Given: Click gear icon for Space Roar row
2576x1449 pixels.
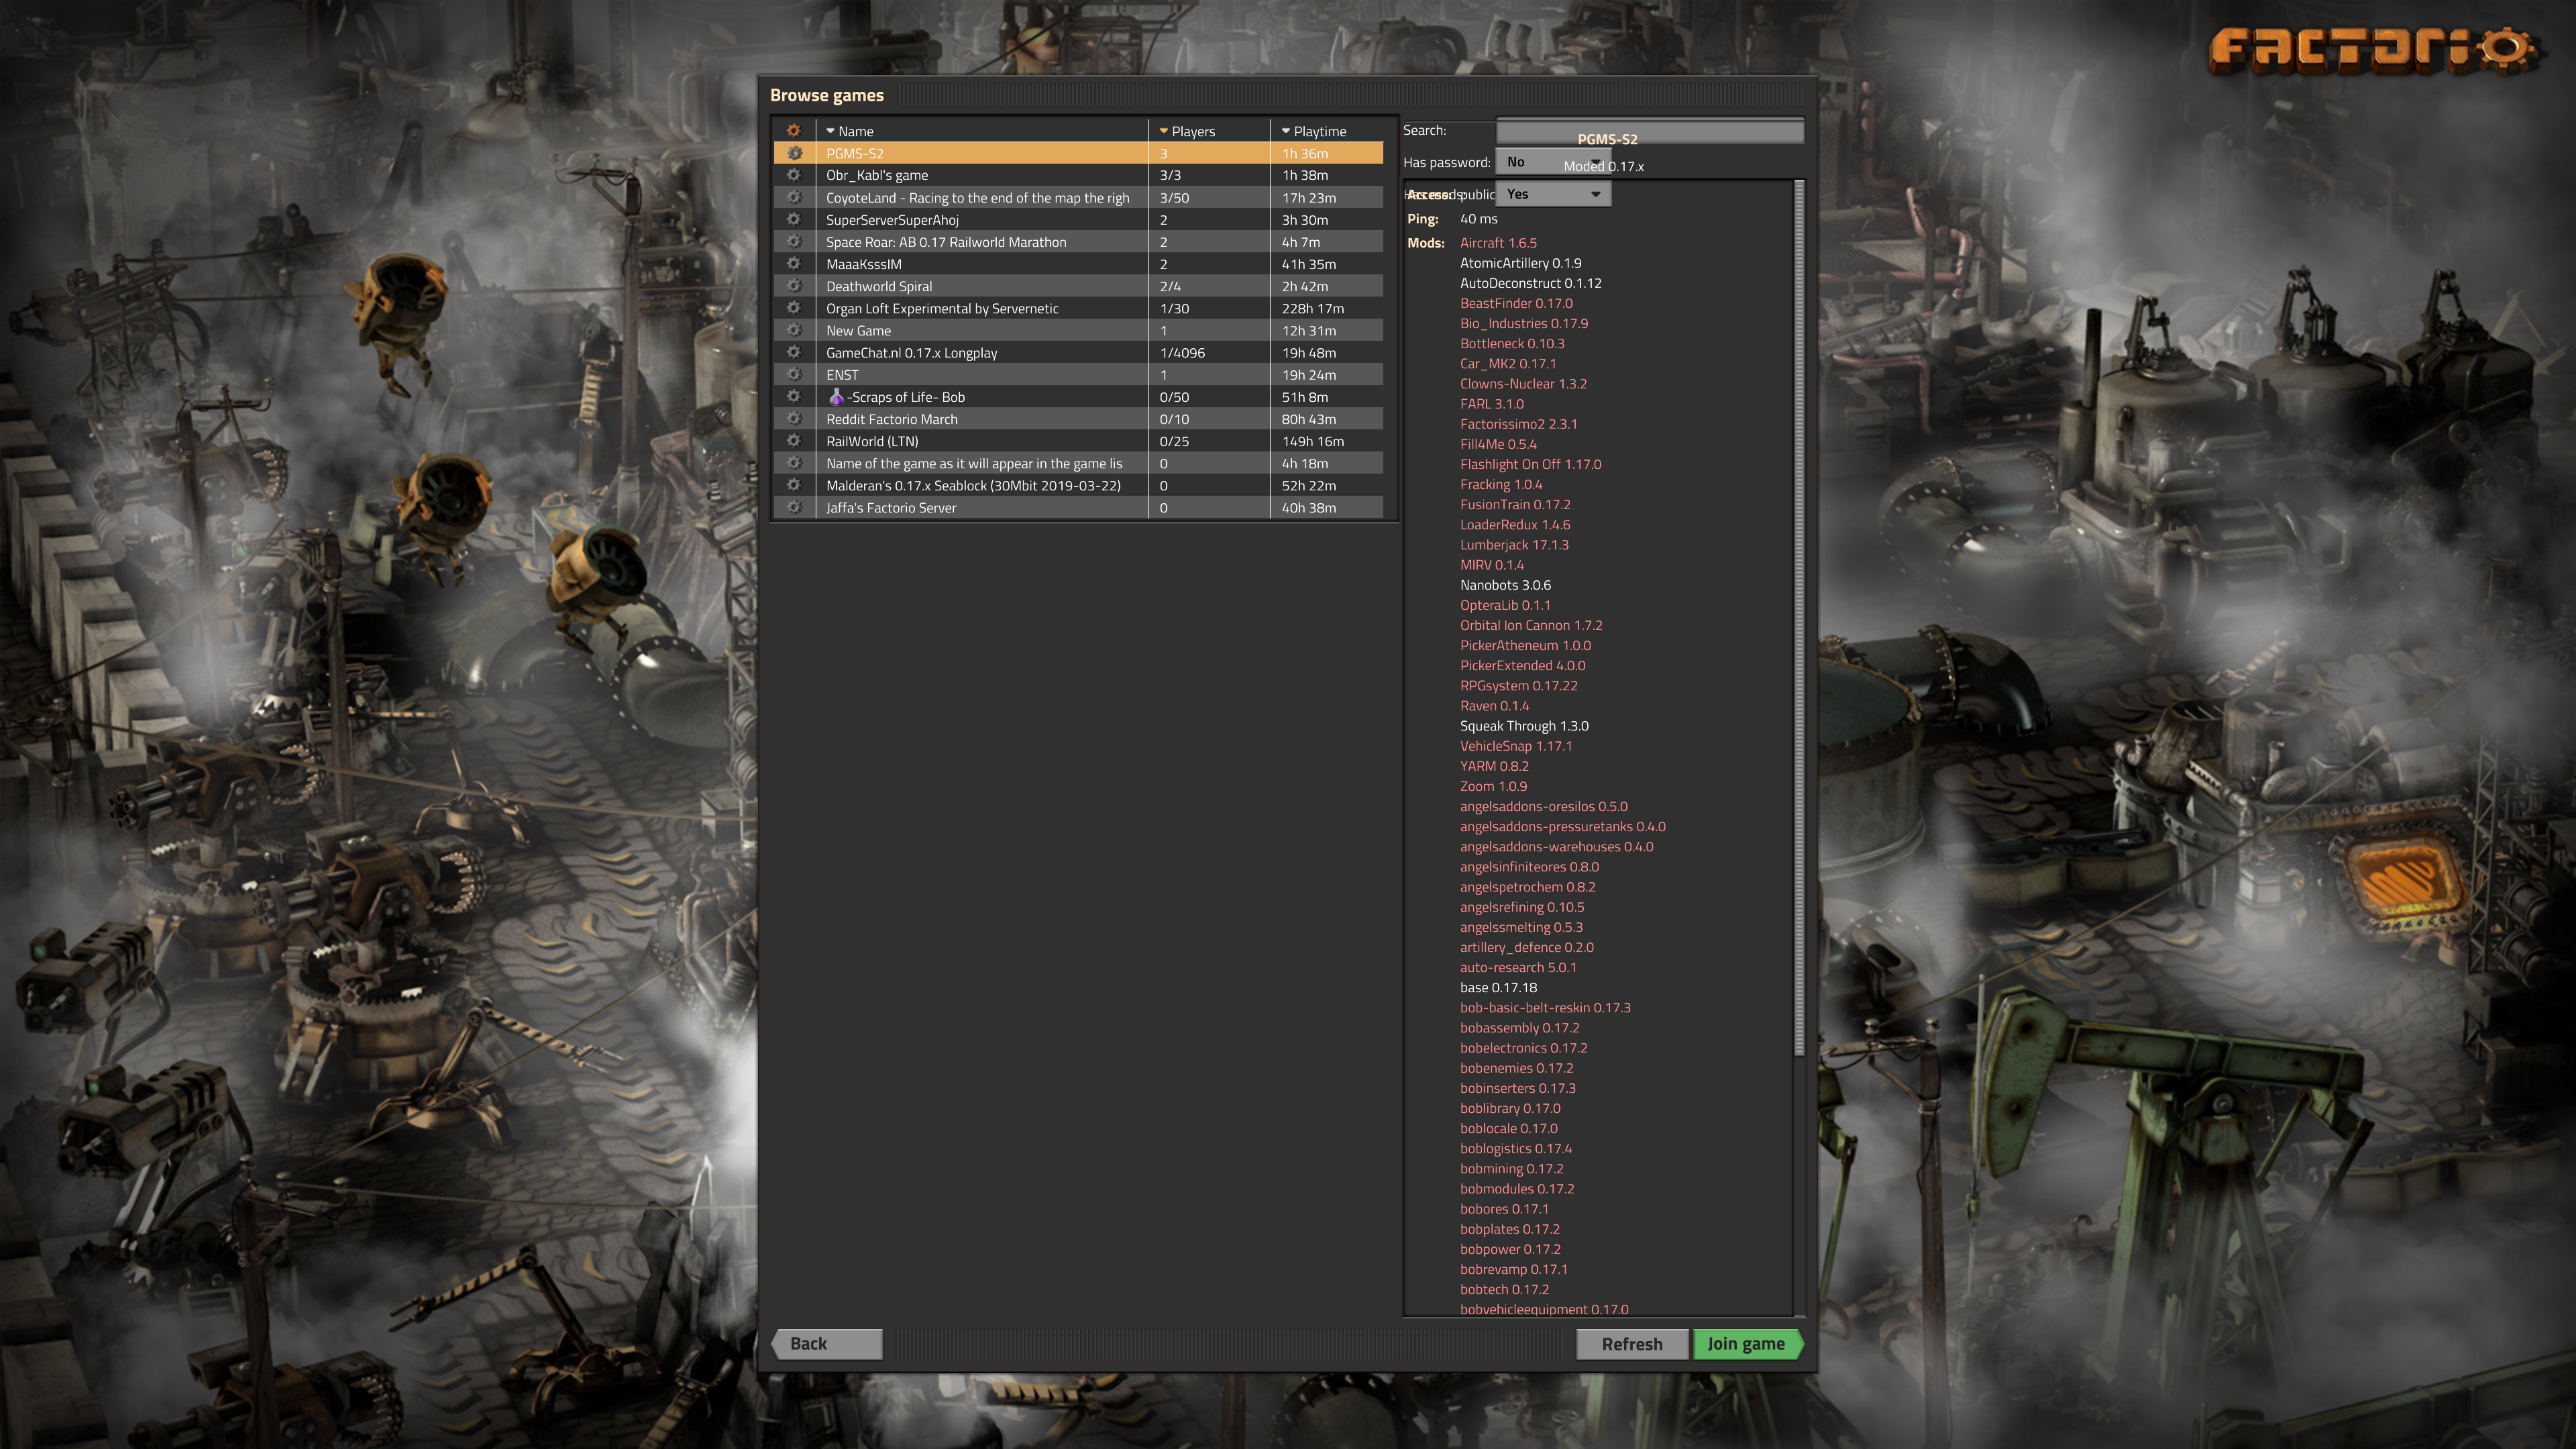Looking at the screenshot, I should coord(794,241).
